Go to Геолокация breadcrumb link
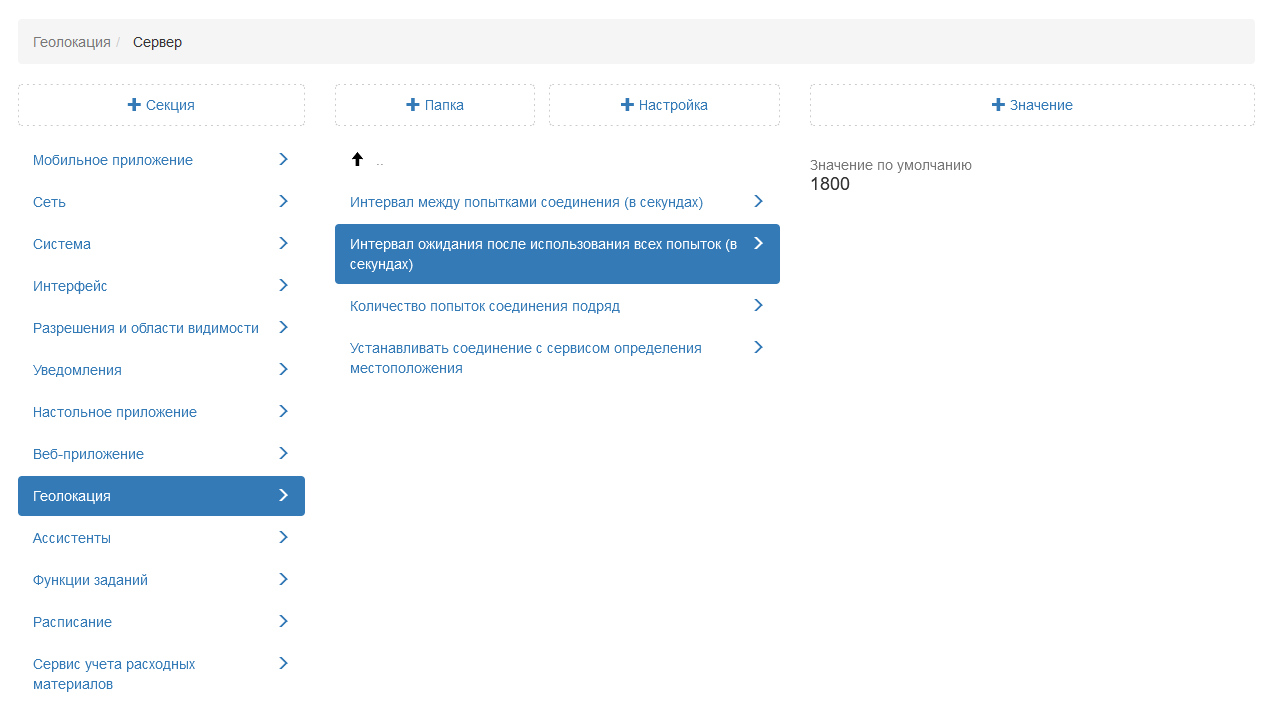The width and height of the screenshot is (1273, 723). click(72, 42)
